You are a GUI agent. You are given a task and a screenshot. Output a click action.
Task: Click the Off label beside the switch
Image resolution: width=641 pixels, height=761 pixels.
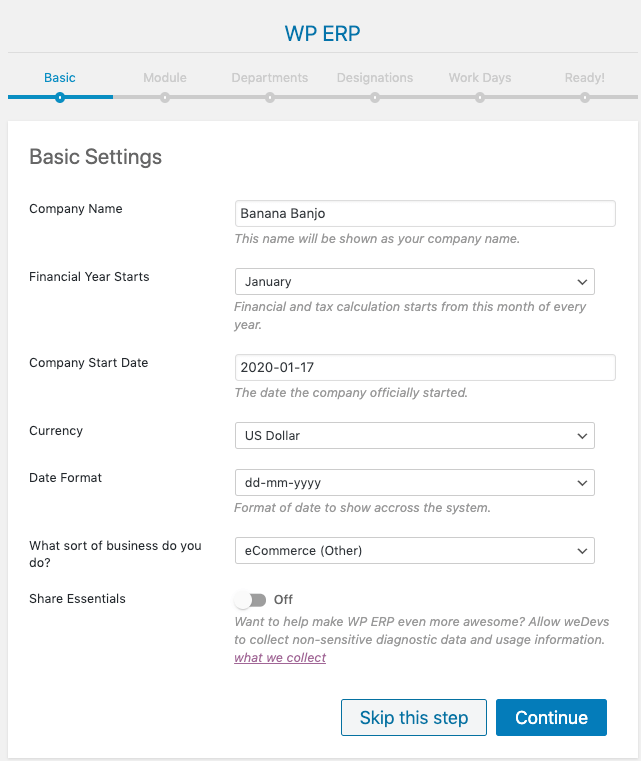[x=283, y=600]
